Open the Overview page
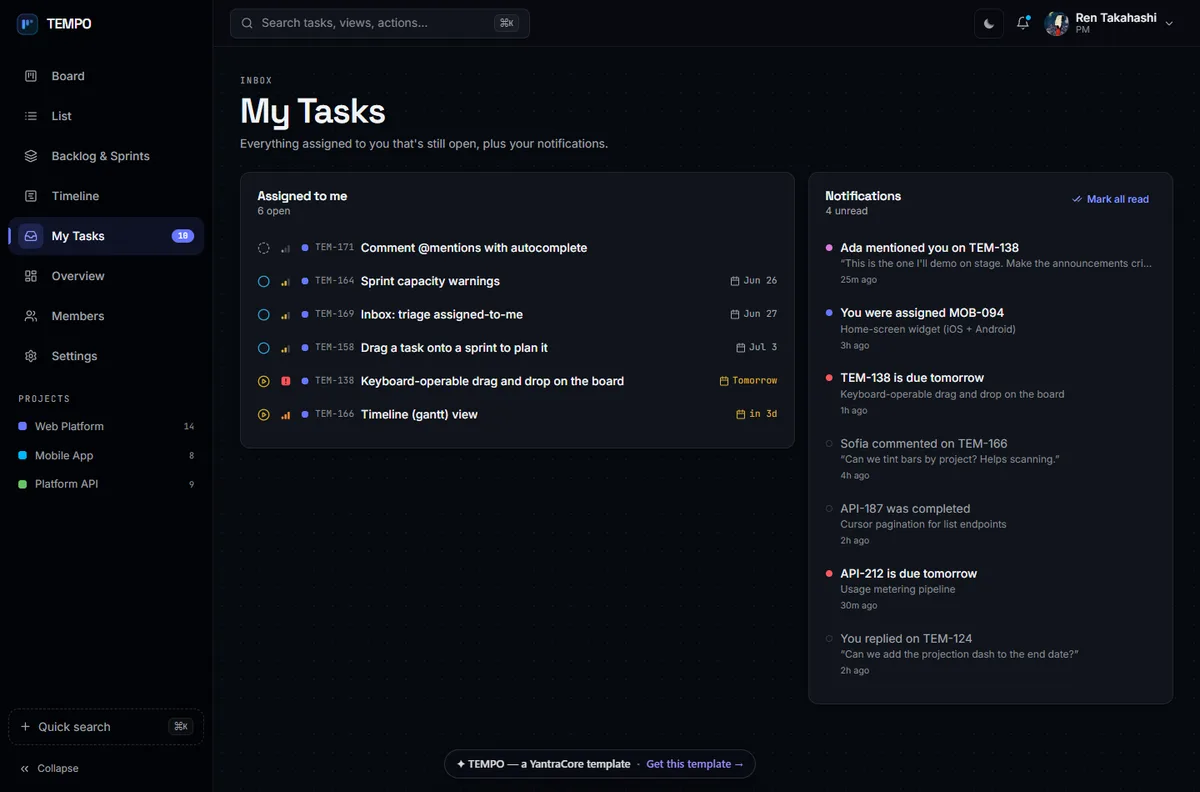 point(106,276)
